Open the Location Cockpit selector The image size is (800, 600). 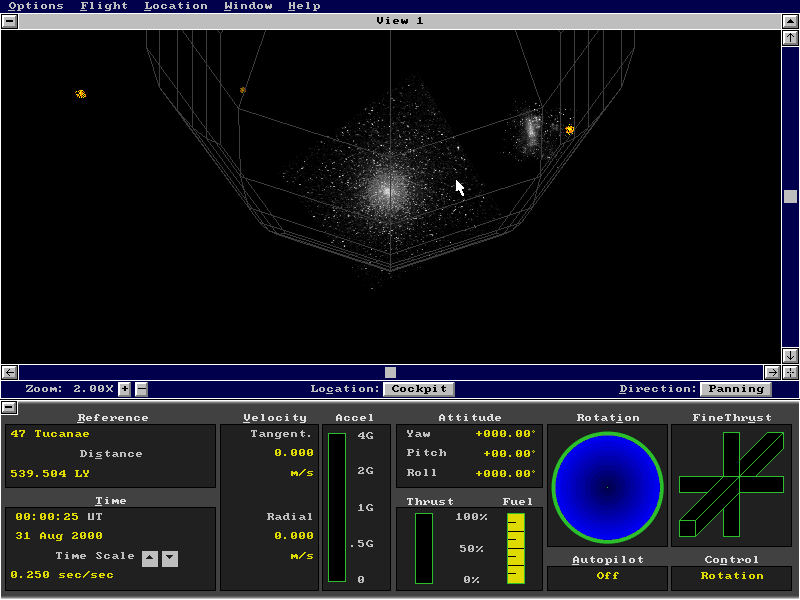click(x=418, y=389)
